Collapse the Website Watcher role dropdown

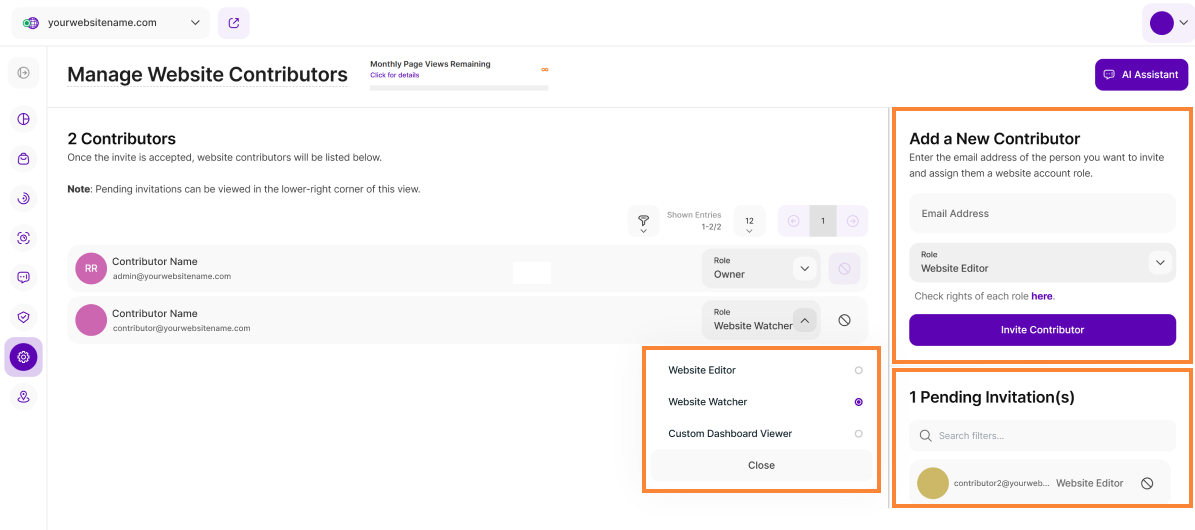805,321
